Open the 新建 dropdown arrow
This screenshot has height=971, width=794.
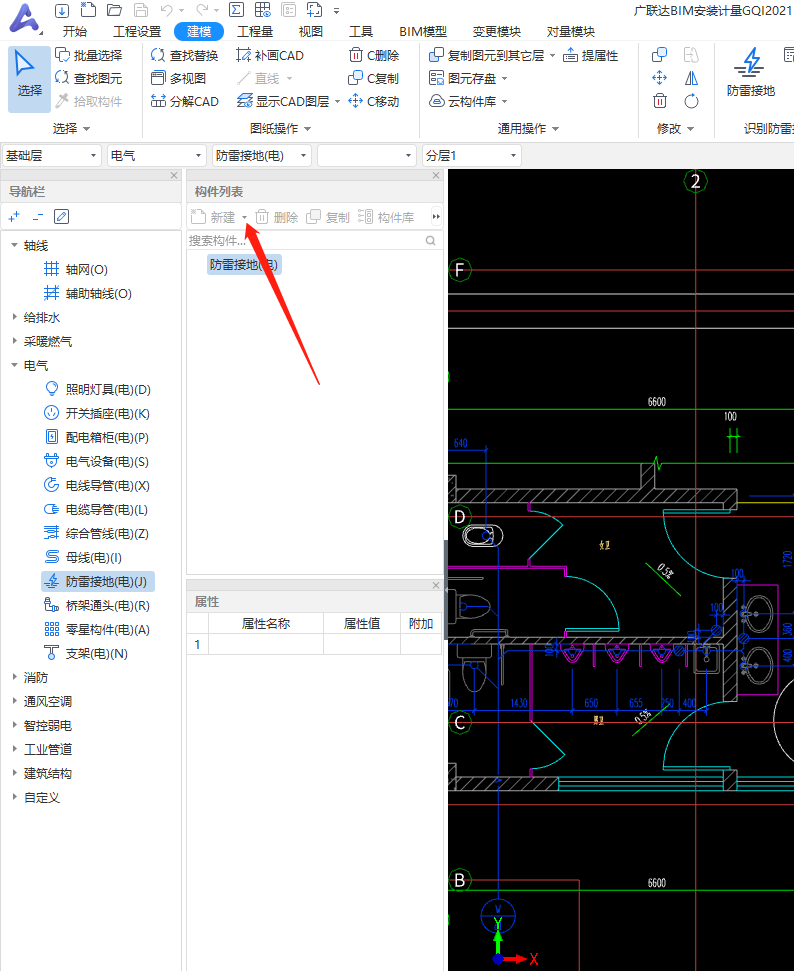pyautogui.click(x=245, y=217)
